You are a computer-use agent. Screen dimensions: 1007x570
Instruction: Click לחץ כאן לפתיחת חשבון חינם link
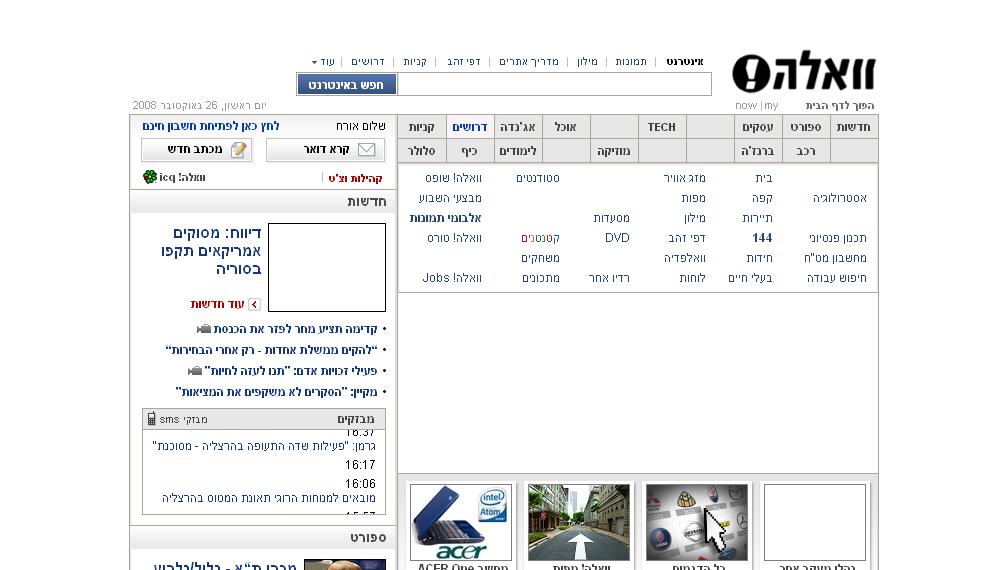pyautogui.click(x=211, y=126)
